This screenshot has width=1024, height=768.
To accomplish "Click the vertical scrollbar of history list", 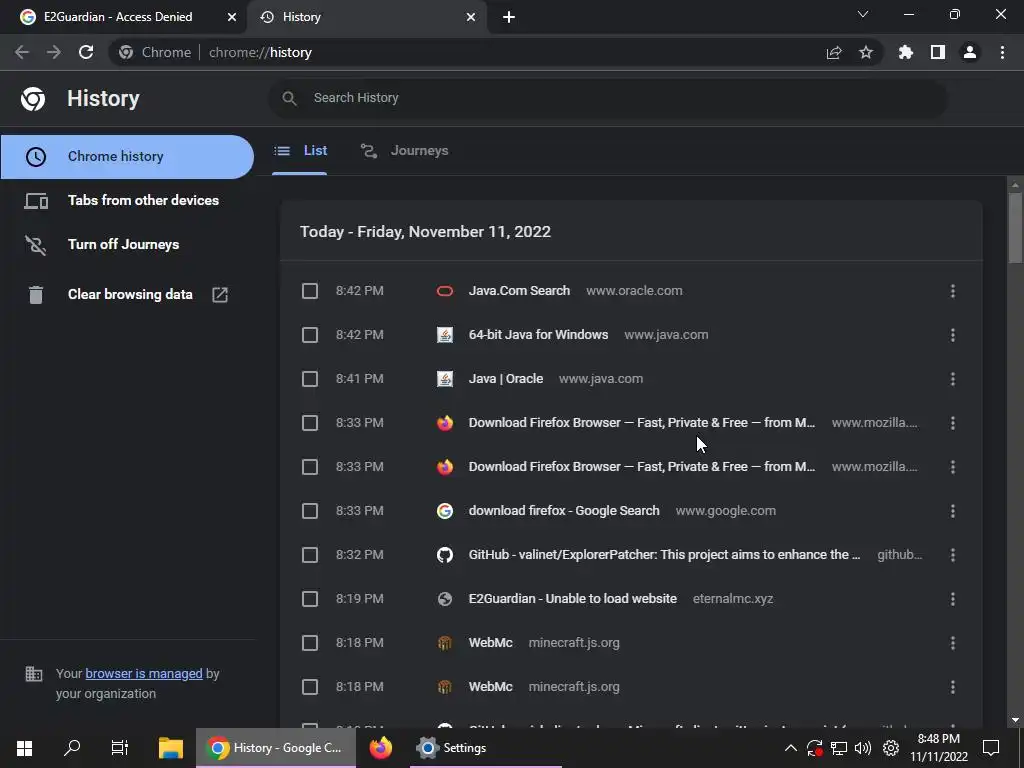I will [1015, 228].
